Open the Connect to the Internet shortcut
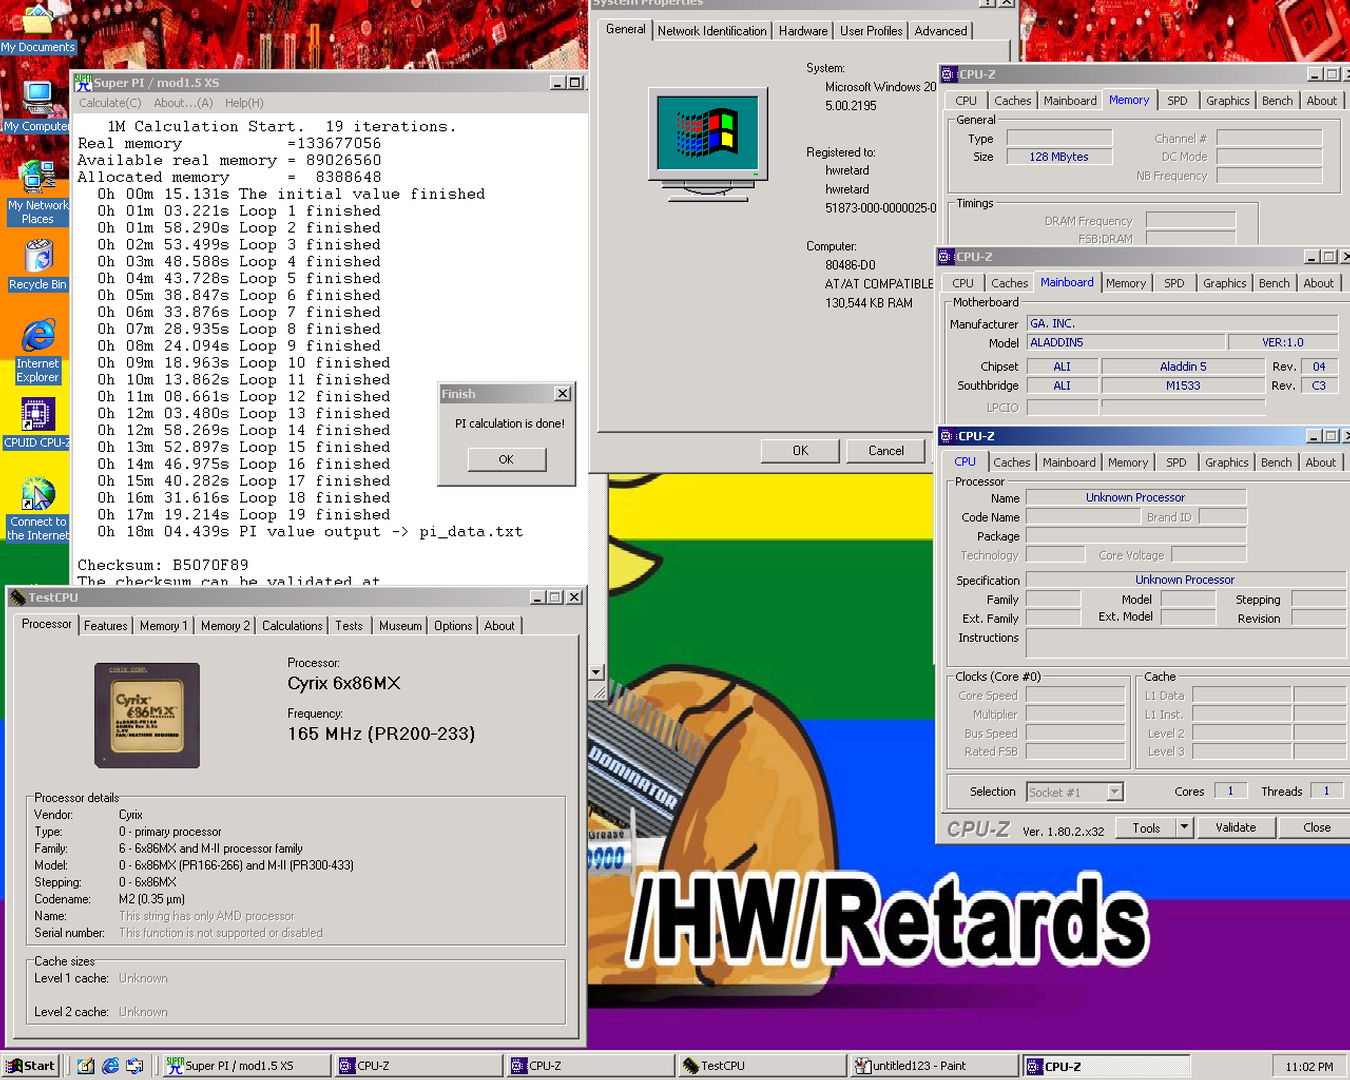The width and height of the screenshot is (1350, 1080). click(38, 508)
